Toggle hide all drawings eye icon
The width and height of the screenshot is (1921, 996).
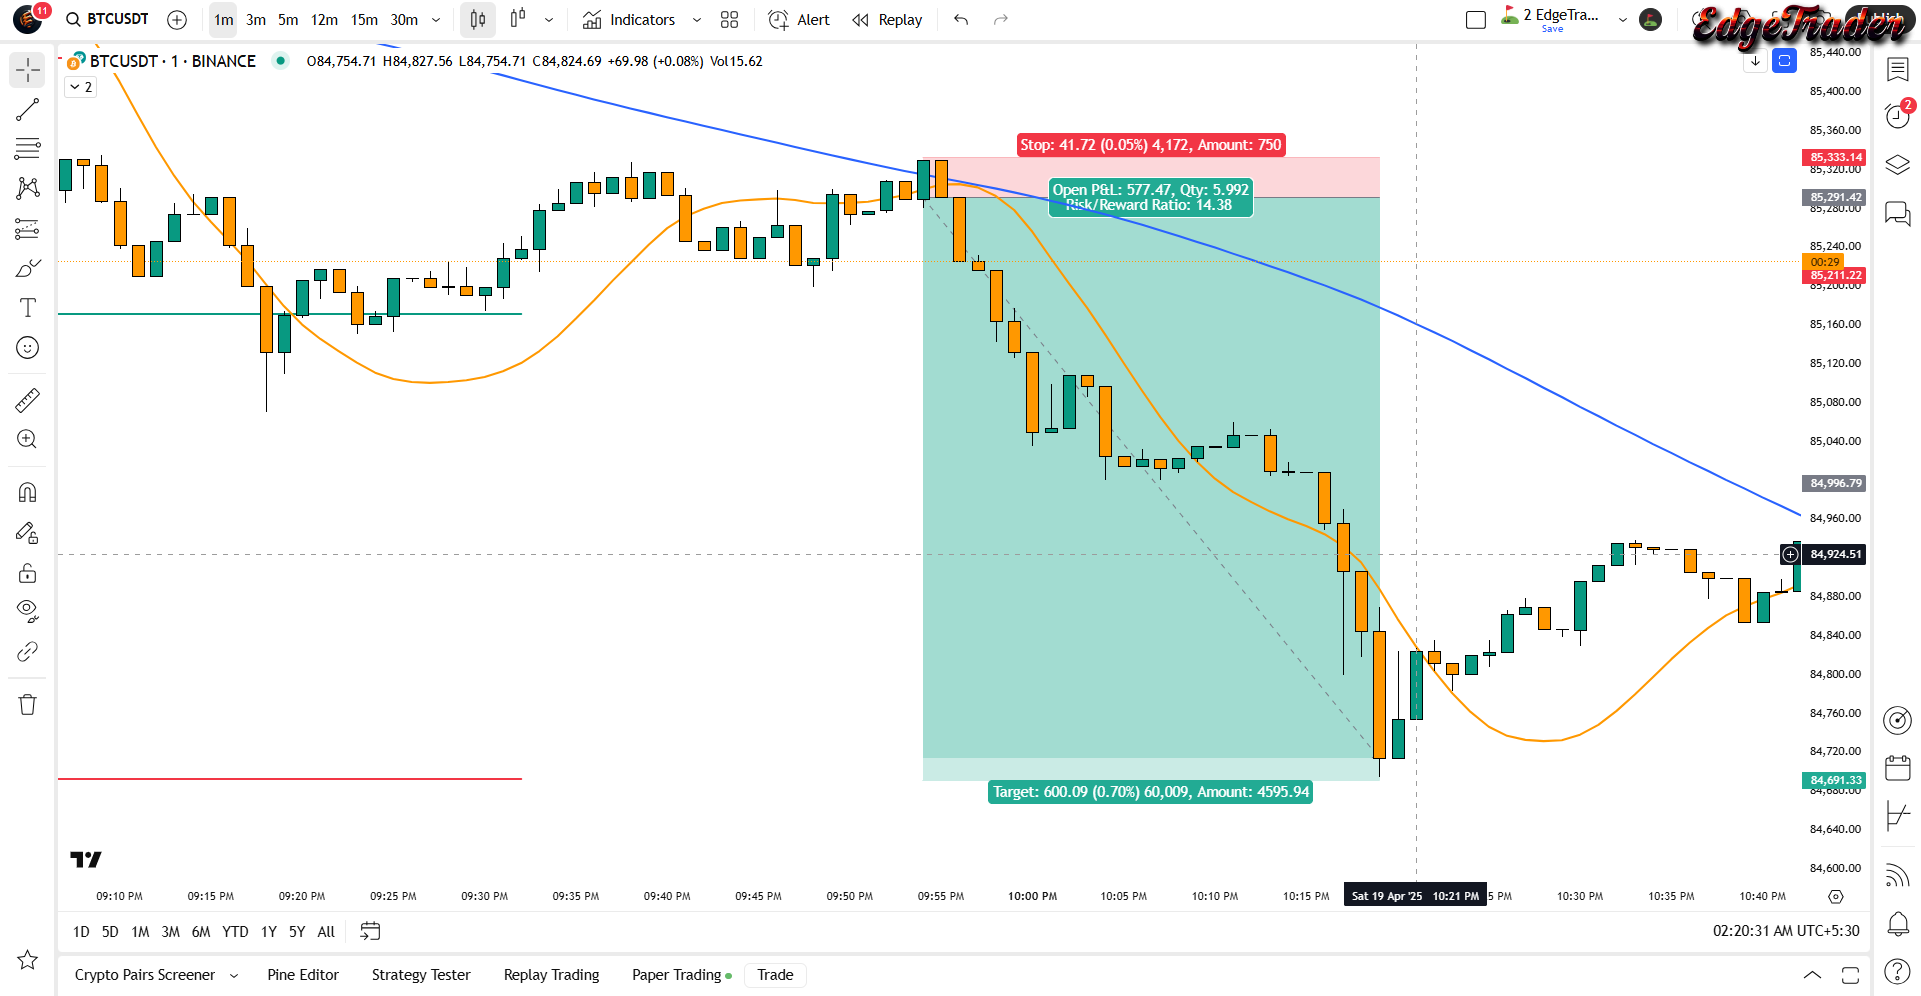click(x=27, y=611)
